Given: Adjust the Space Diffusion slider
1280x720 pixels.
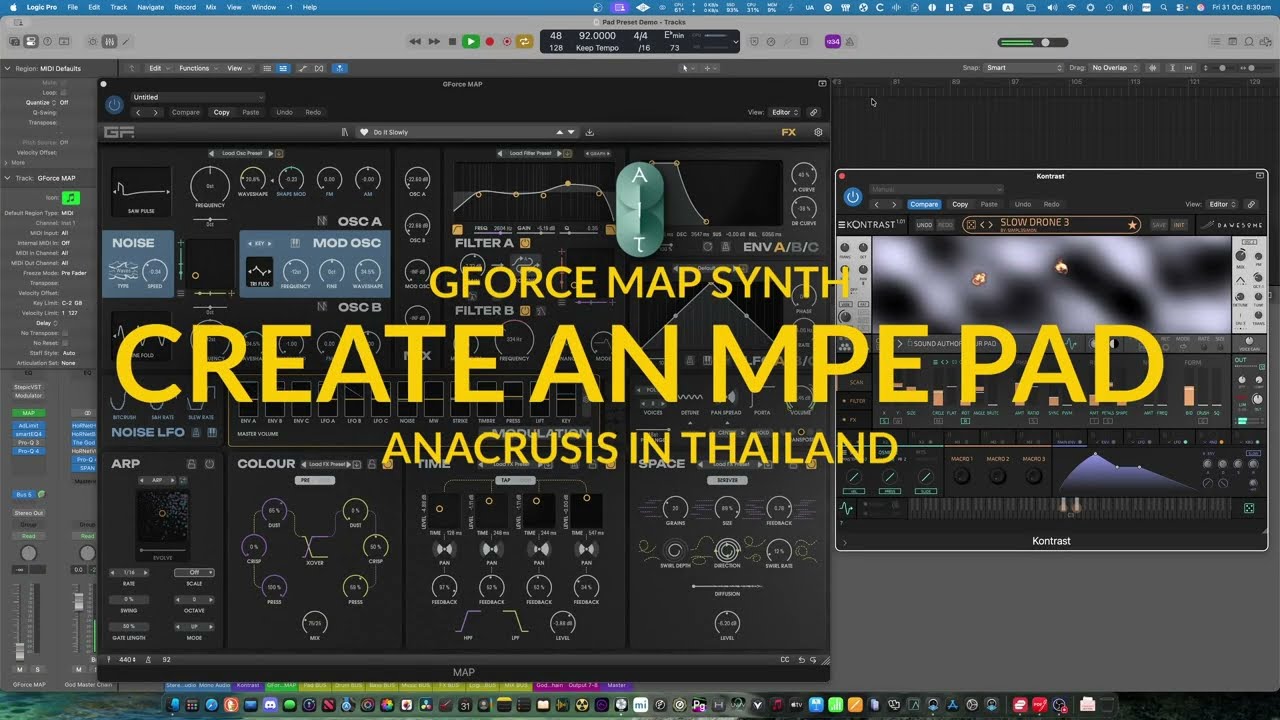Looking at the screenshot, I should tap(727, 586).
